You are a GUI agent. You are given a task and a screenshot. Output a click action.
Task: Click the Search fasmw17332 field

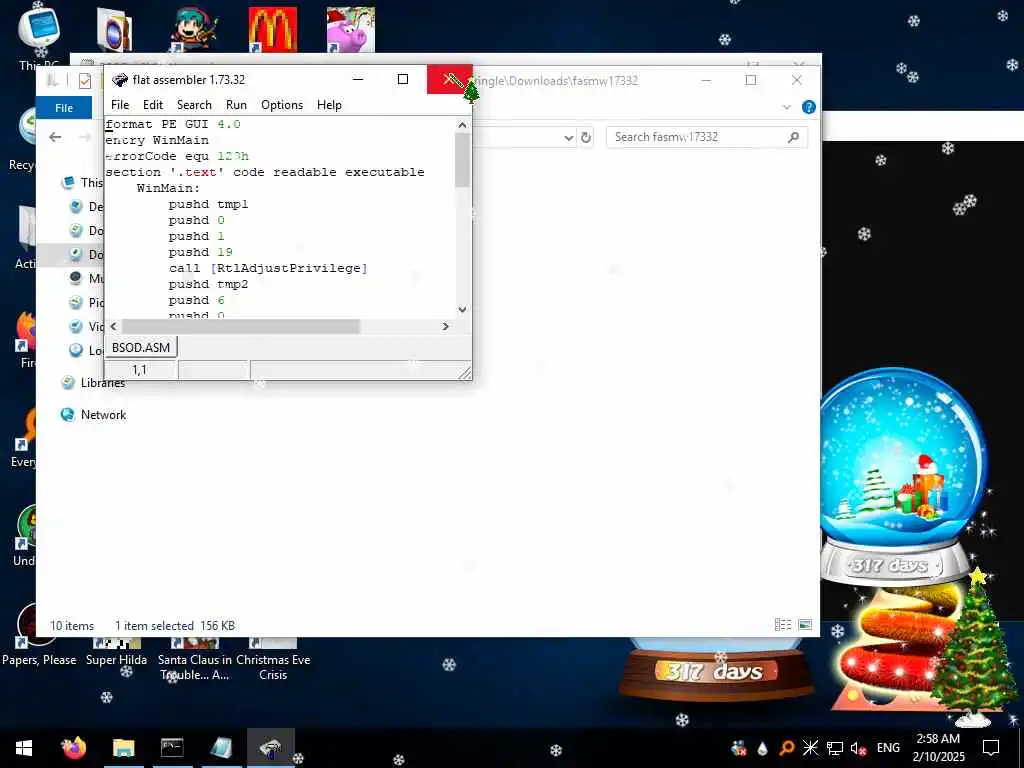[707, 136]
